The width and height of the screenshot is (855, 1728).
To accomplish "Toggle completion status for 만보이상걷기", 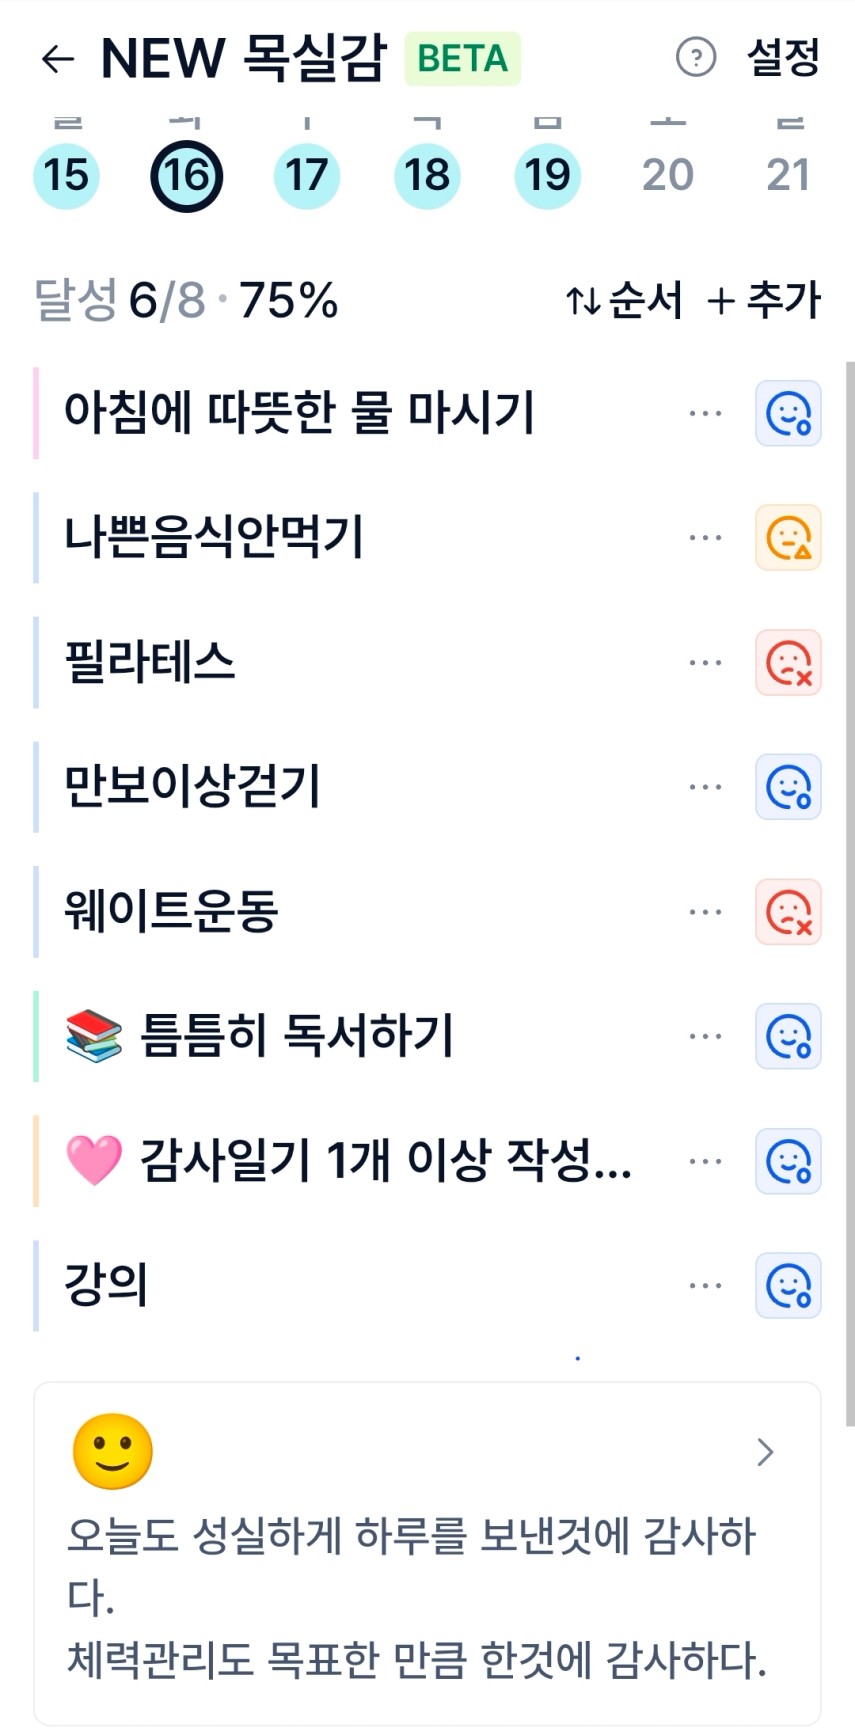I will (x=788, y=787).
